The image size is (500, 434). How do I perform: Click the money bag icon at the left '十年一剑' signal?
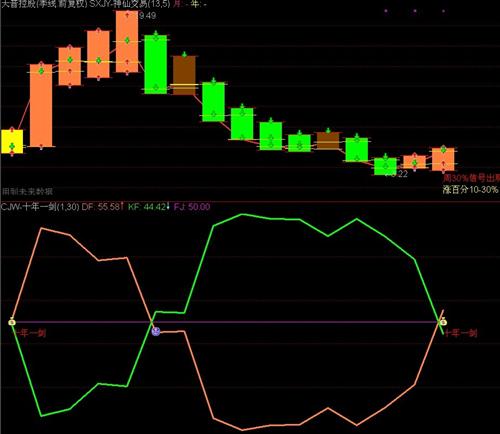(12, 322)
